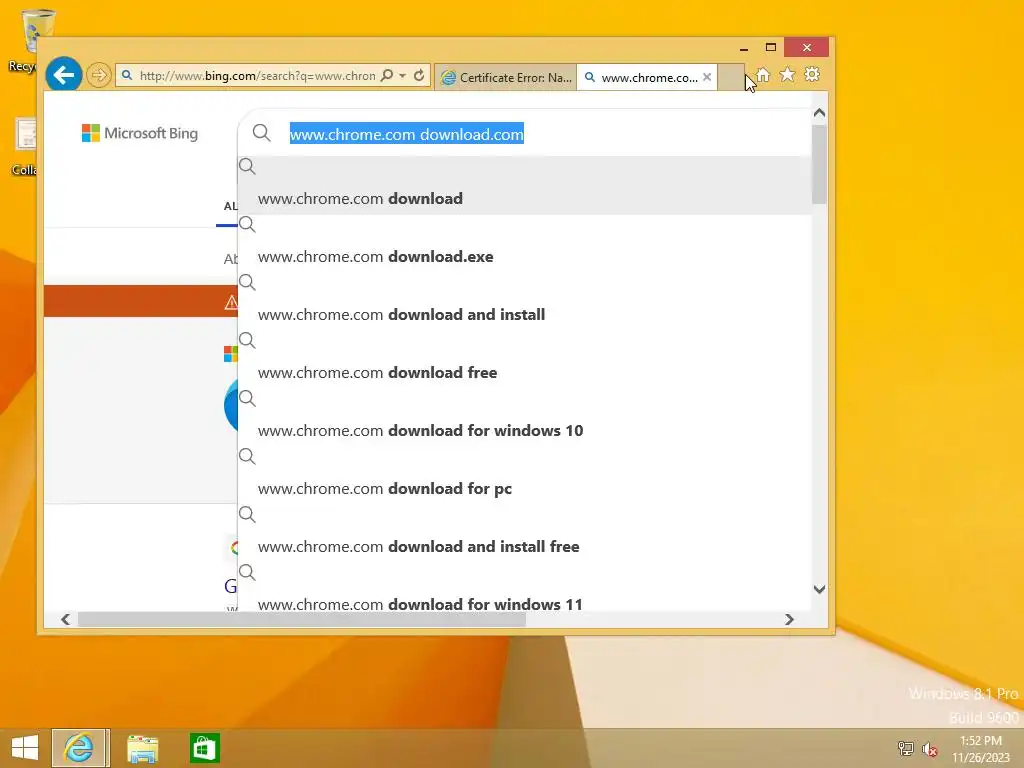1024x768 pixels.
Task: Go back with the blue Back arrow
Action: click(64, 75)
